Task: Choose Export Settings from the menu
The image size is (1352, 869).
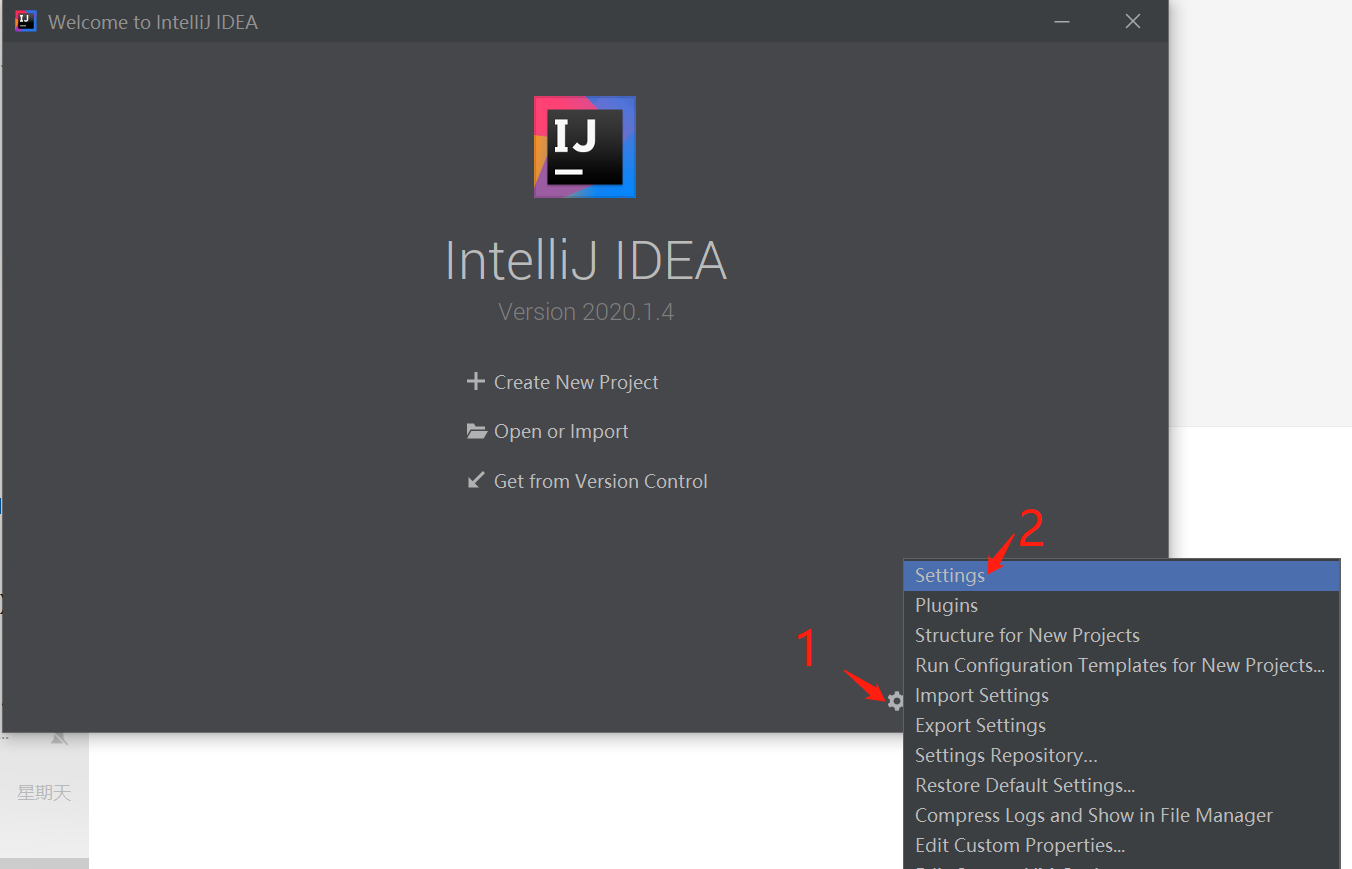Action: (979, 724)
